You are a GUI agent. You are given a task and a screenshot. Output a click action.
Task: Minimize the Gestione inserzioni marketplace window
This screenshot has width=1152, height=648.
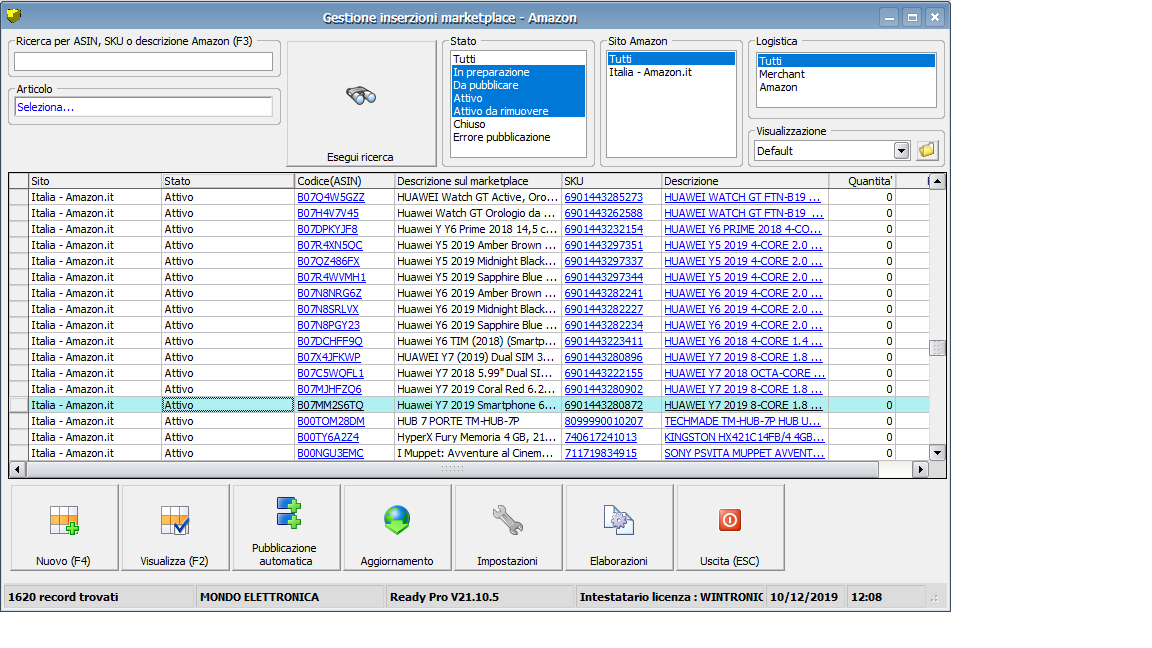pyautogui.click(x=889, y=17)
